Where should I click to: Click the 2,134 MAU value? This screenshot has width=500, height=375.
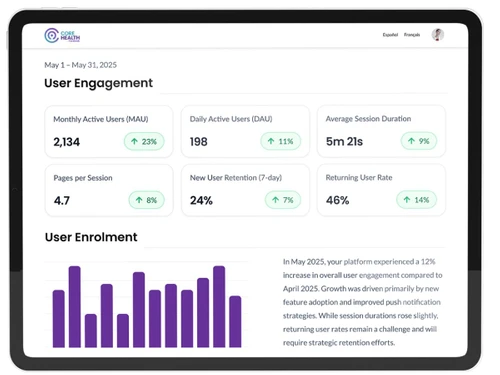67,142
